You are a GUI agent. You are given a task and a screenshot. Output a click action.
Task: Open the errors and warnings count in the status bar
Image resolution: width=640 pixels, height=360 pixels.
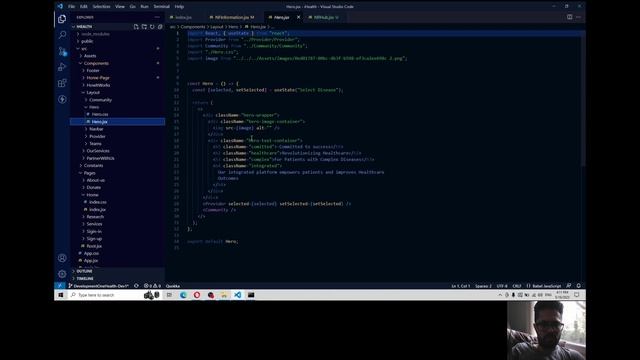click(x=152, y=286)
